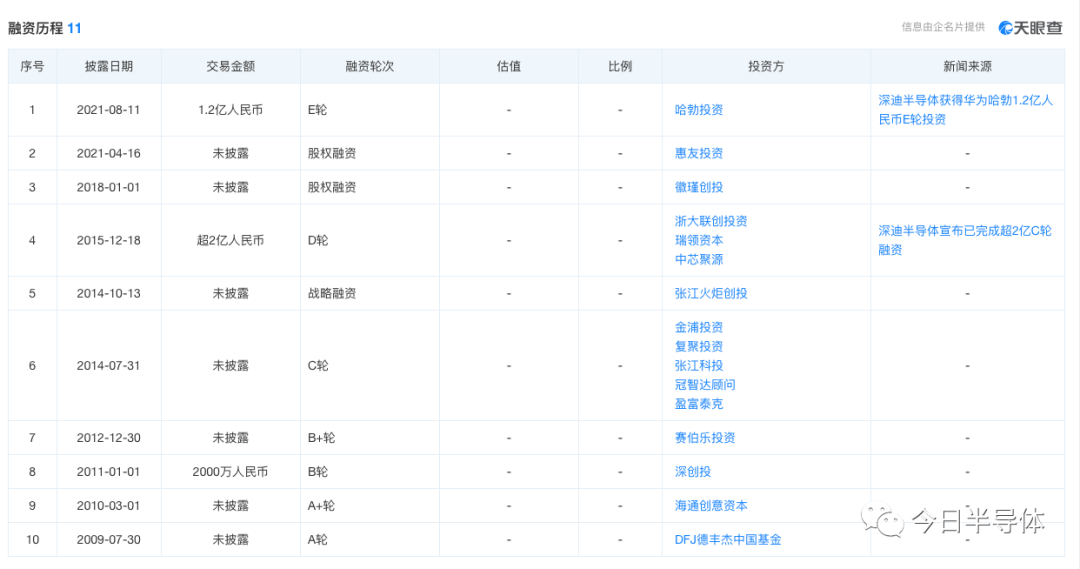The image size is (1080, 569).
Task: Select date cell 2014-10-13
Action: [x=108, y=293]
